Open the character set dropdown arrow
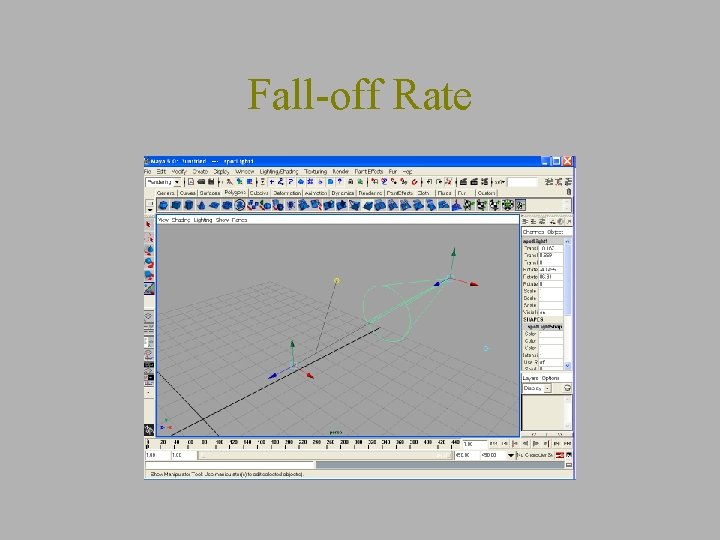The image size is (720, 540). coord(511,455)
